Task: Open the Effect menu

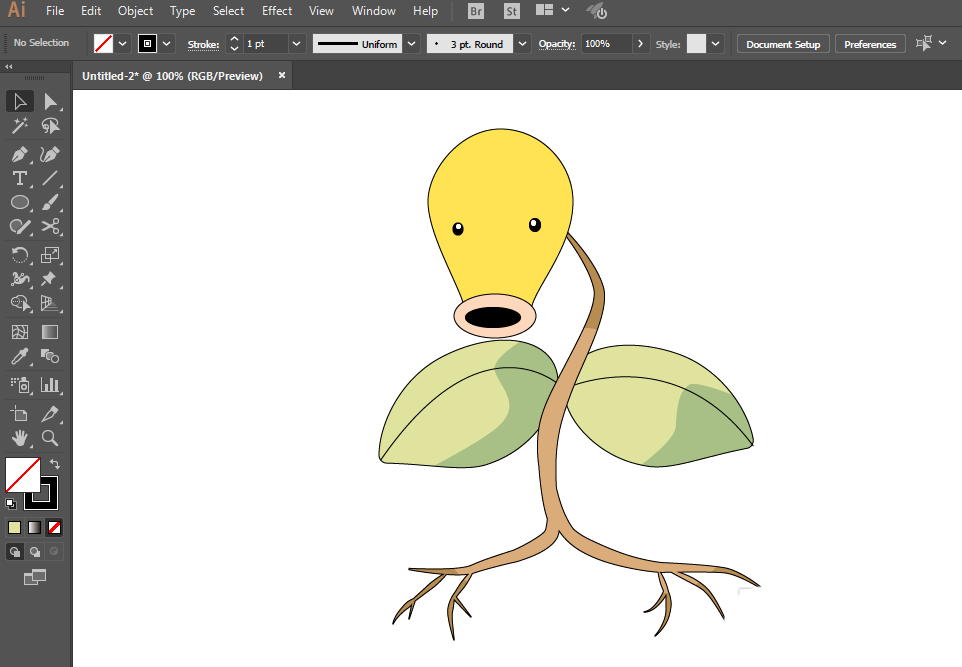Action: tap(277, 11)
